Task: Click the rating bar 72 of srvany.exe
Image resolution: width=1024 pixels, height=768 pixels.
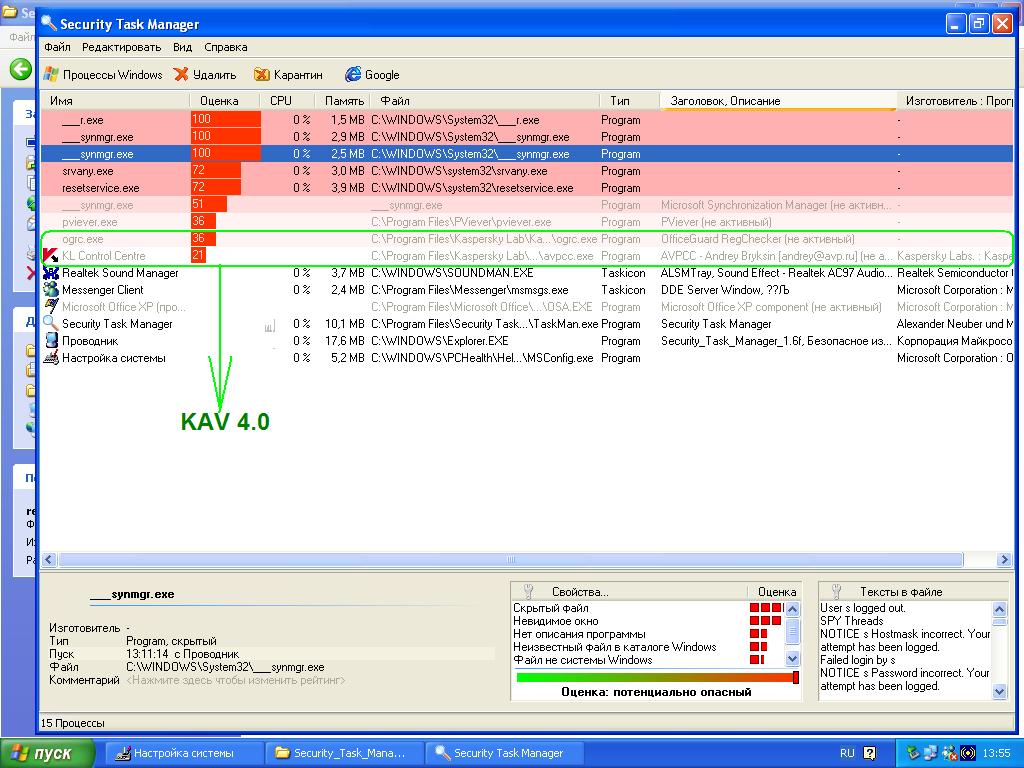Action: coord(216,171)
